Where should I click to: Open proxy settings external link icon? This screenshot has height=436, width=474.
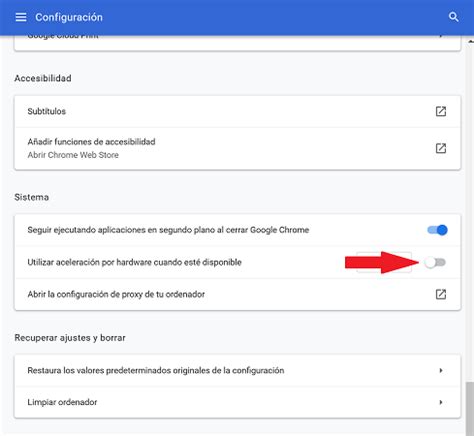click(441, 294)
